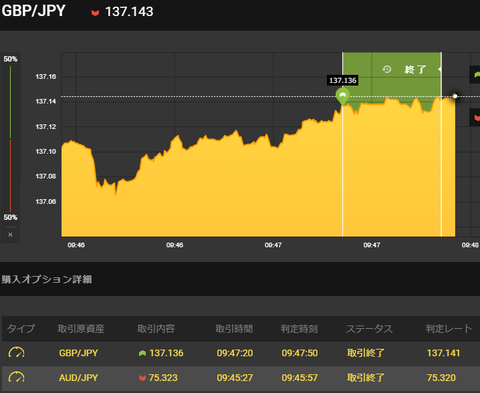This screenshot has width=480, height=393.
Task: Click the top 50% sentiment label
Action: (10, 59)
